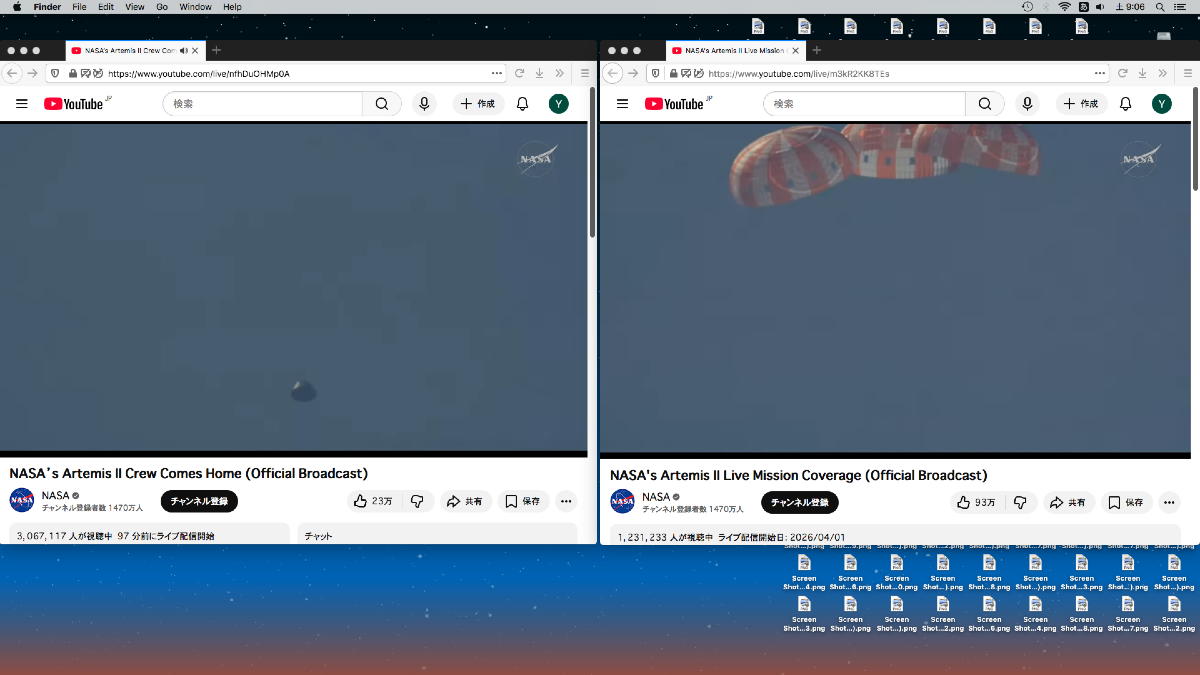The height and width of the screenshot is (675, 1200).
Task: Click NASA channel avatar in right window
Action: pyautogui.click(x=623, y=501)
